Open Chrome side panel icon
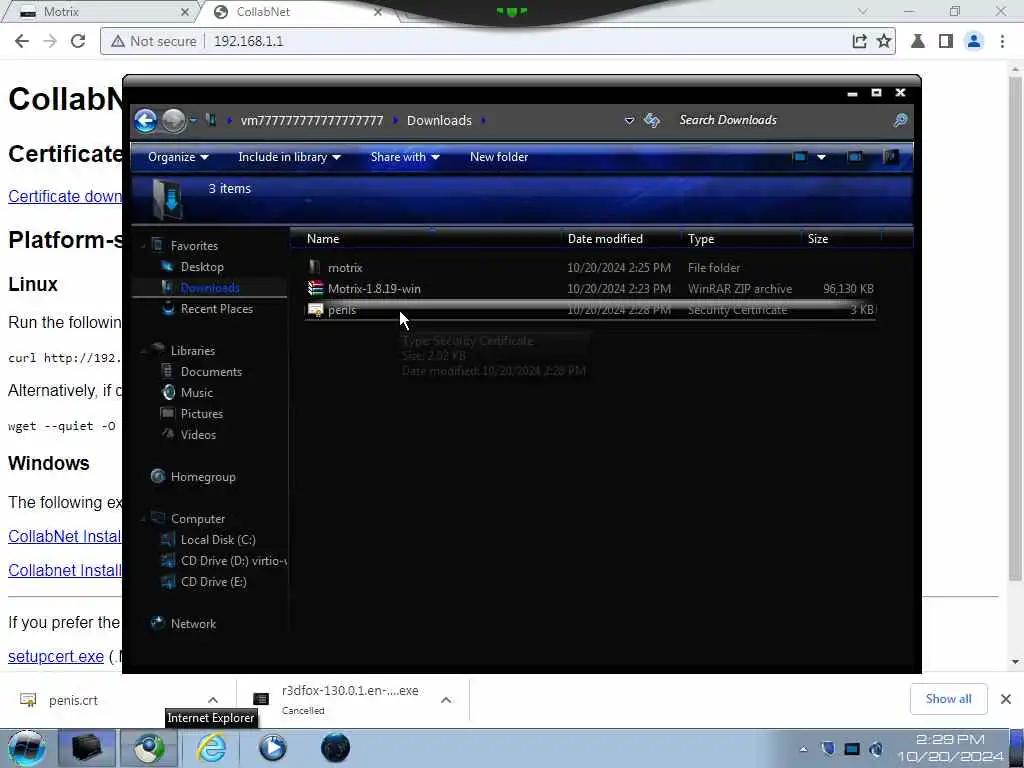 945,41
